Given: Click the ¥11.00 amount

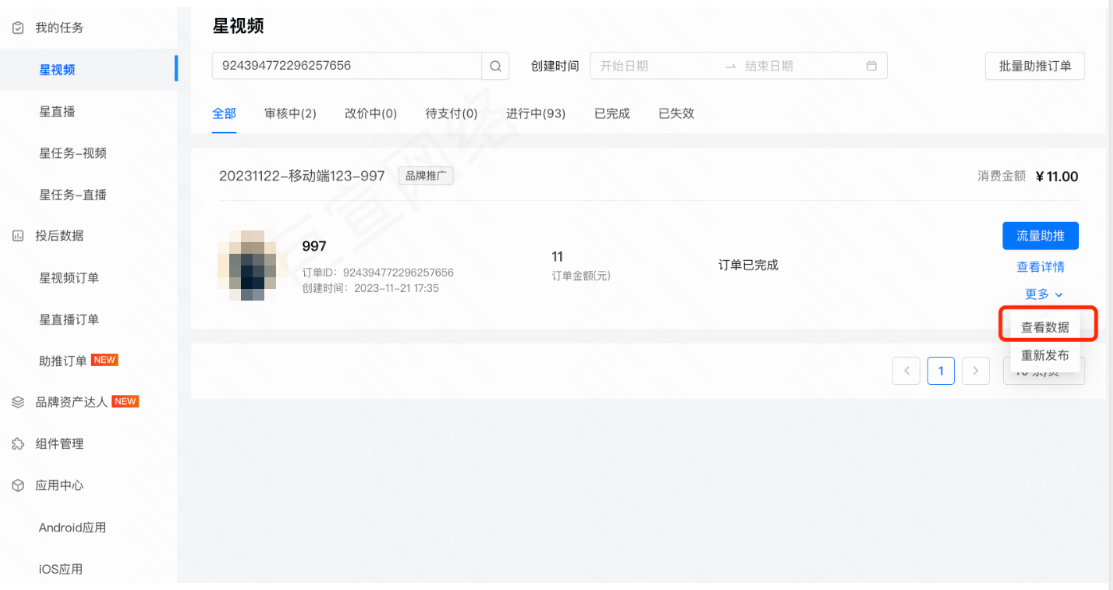Looking at the screenshot, I should click(x=1057, y=176).
